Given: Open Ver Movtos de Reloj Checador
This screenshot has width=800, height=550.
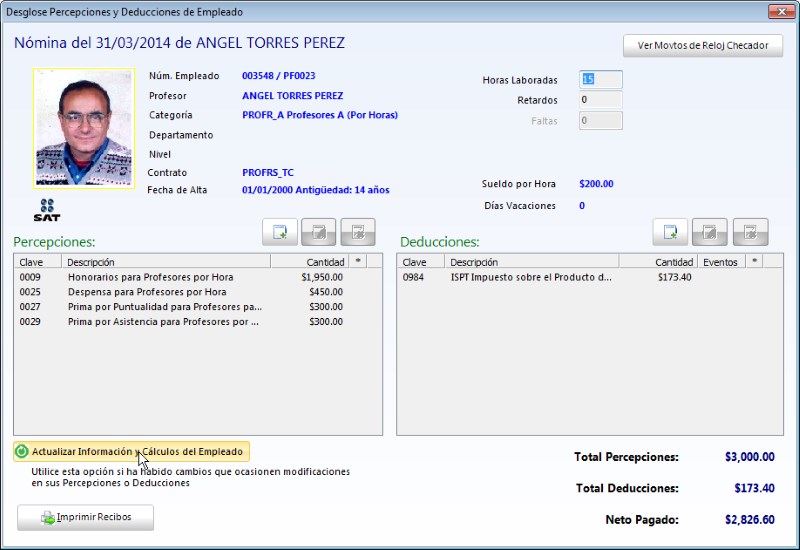Looking at the screenshot, I should (703, 45).
